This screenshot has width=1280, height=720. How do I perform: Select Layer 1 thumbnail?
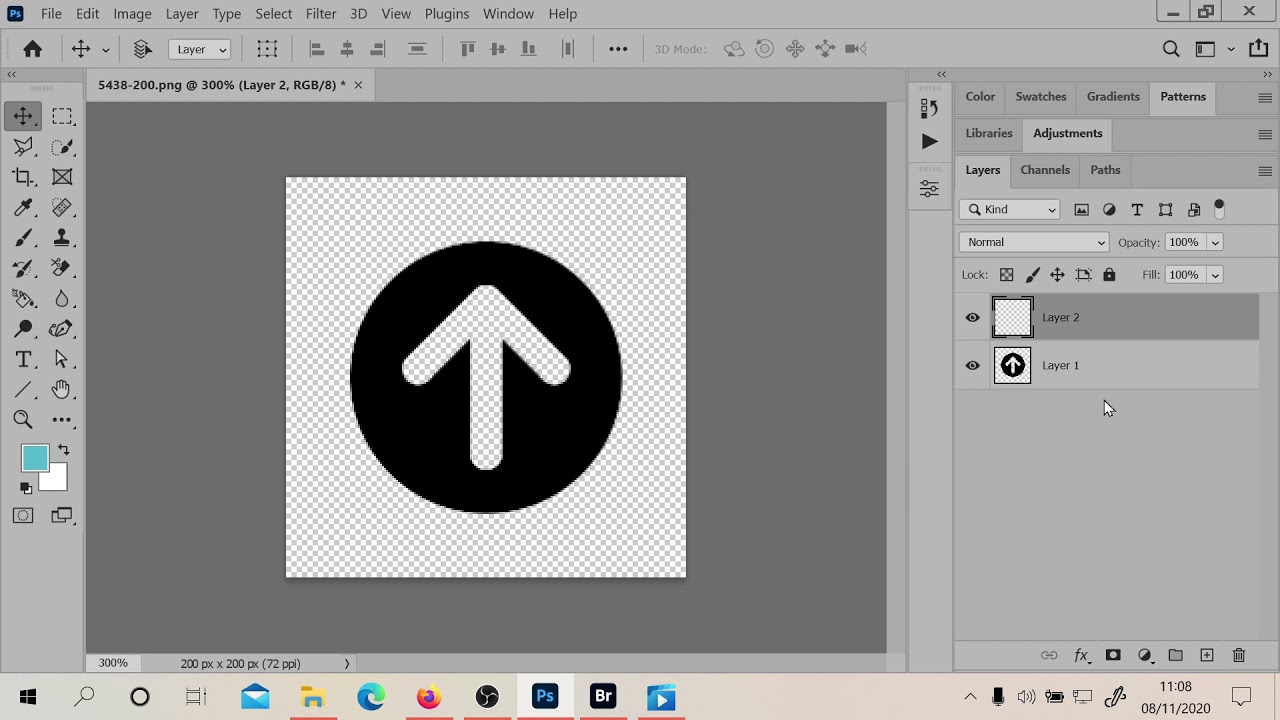(1012, 366)
